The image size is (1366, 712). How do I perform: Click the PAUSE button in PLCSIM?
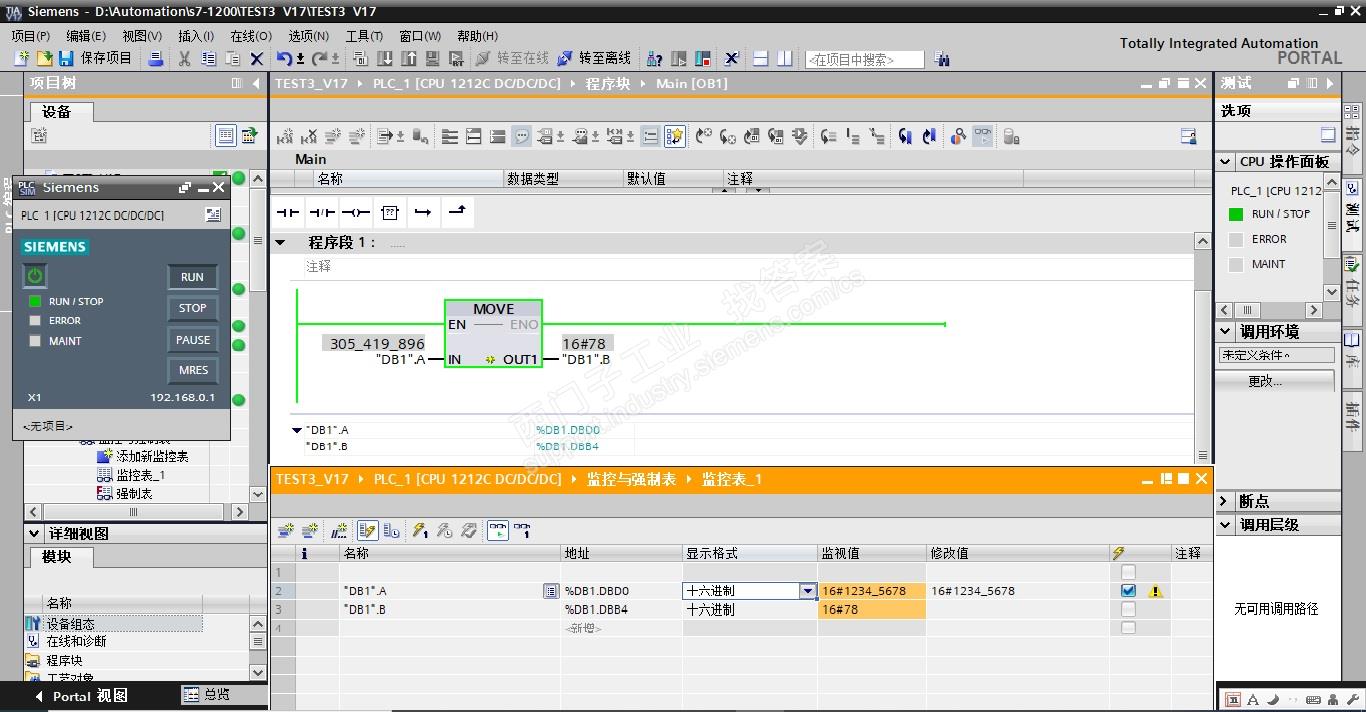(192, 339)
